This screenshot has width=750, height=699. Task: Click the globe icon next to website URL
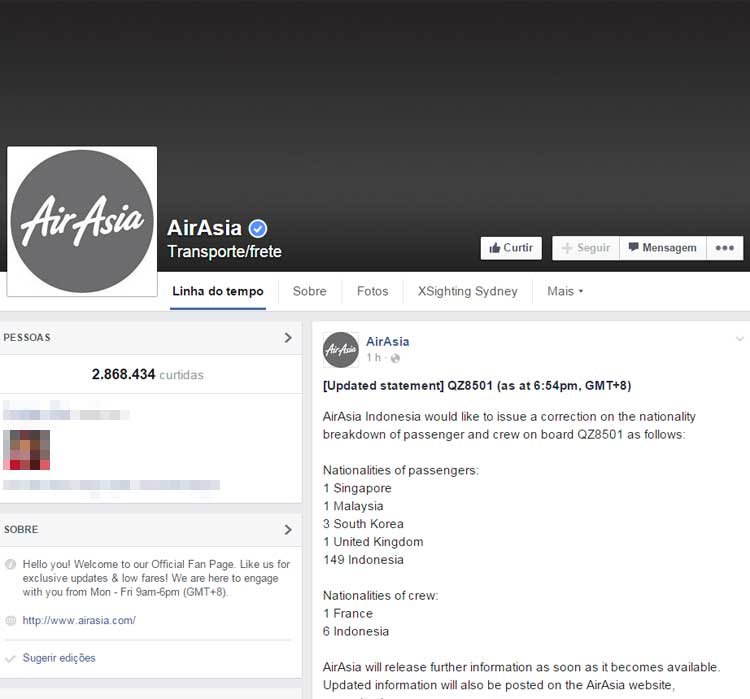click(x=10, y=621)
